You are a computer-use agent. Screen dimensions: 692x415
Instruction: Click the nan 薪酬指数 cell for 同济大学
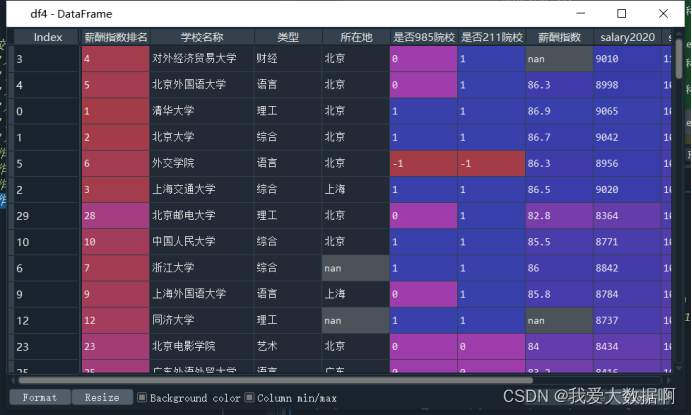pyautogui.click(x=559, y=320)
